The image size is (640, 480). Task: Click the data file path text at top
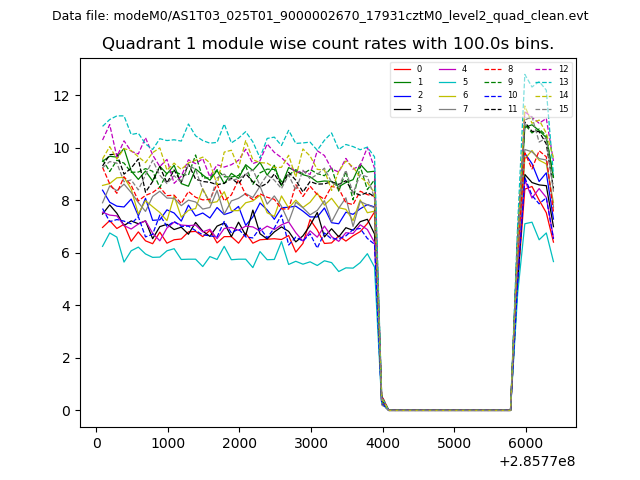coord(320,16)
